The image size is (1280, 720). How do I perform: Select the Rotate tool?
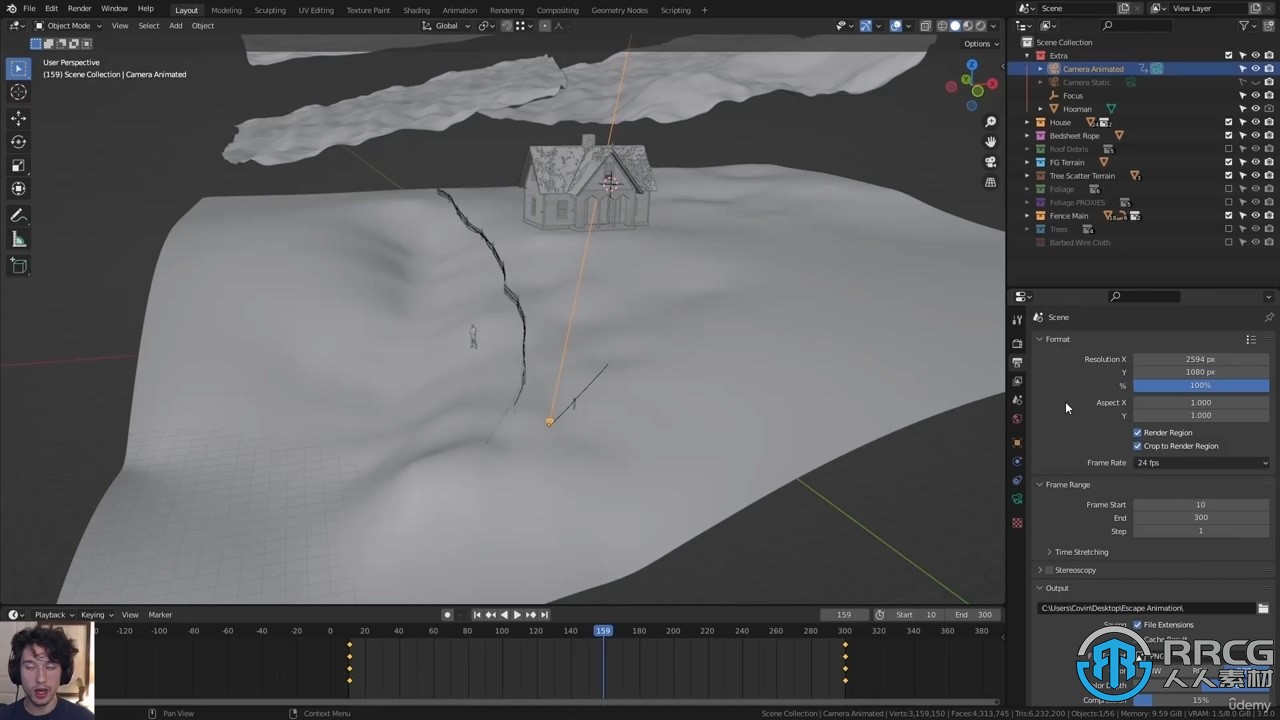[18, 142]
